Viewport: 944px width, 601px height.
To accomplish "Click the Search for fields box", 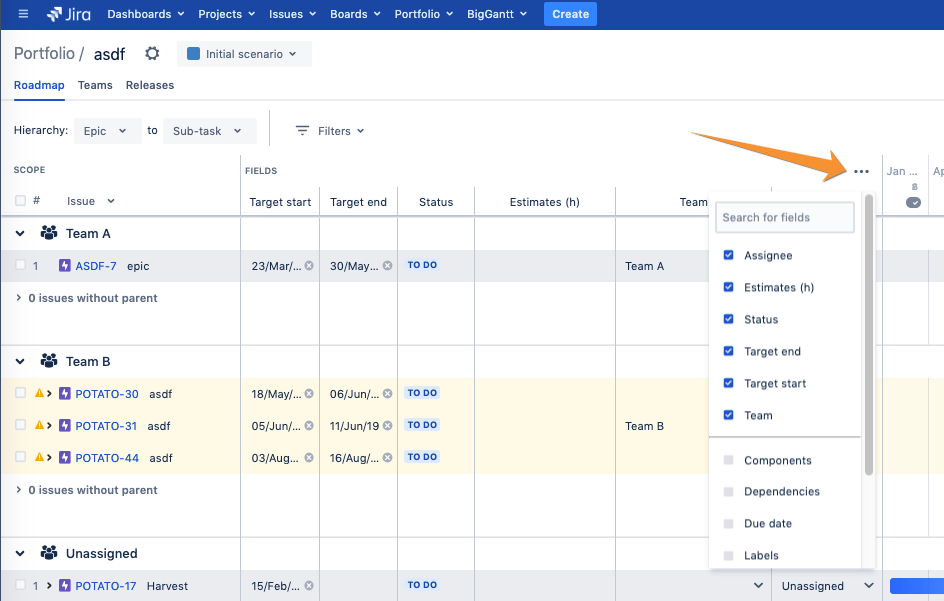I will (x=786, y=217).
